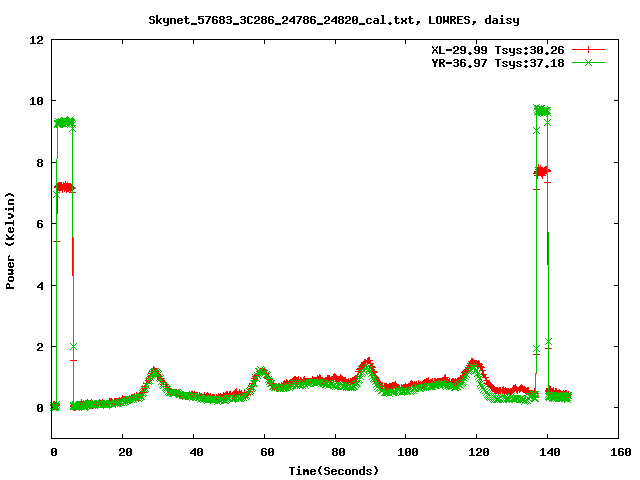
Task: Click the red calibration plateau near 7.7 K at end
Action: pos(542,171)
